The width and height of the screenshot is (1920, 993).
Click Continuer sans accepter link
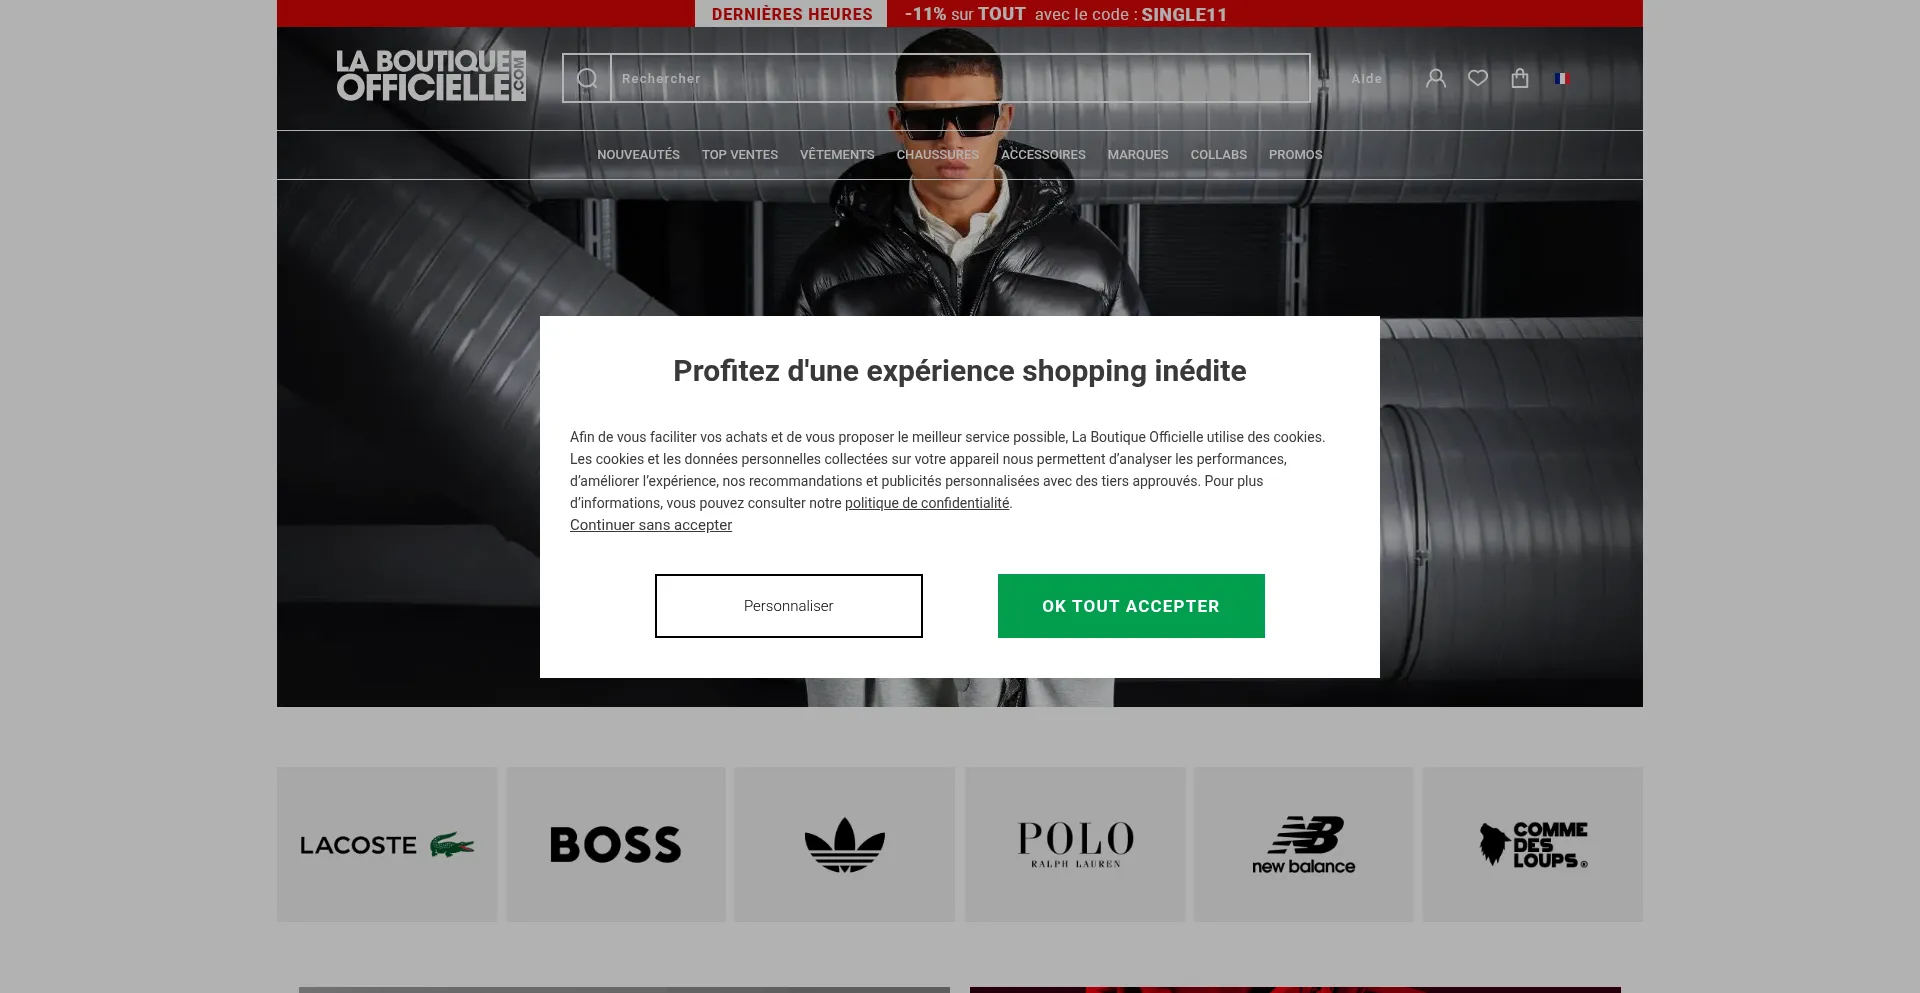tap(651, 525)
